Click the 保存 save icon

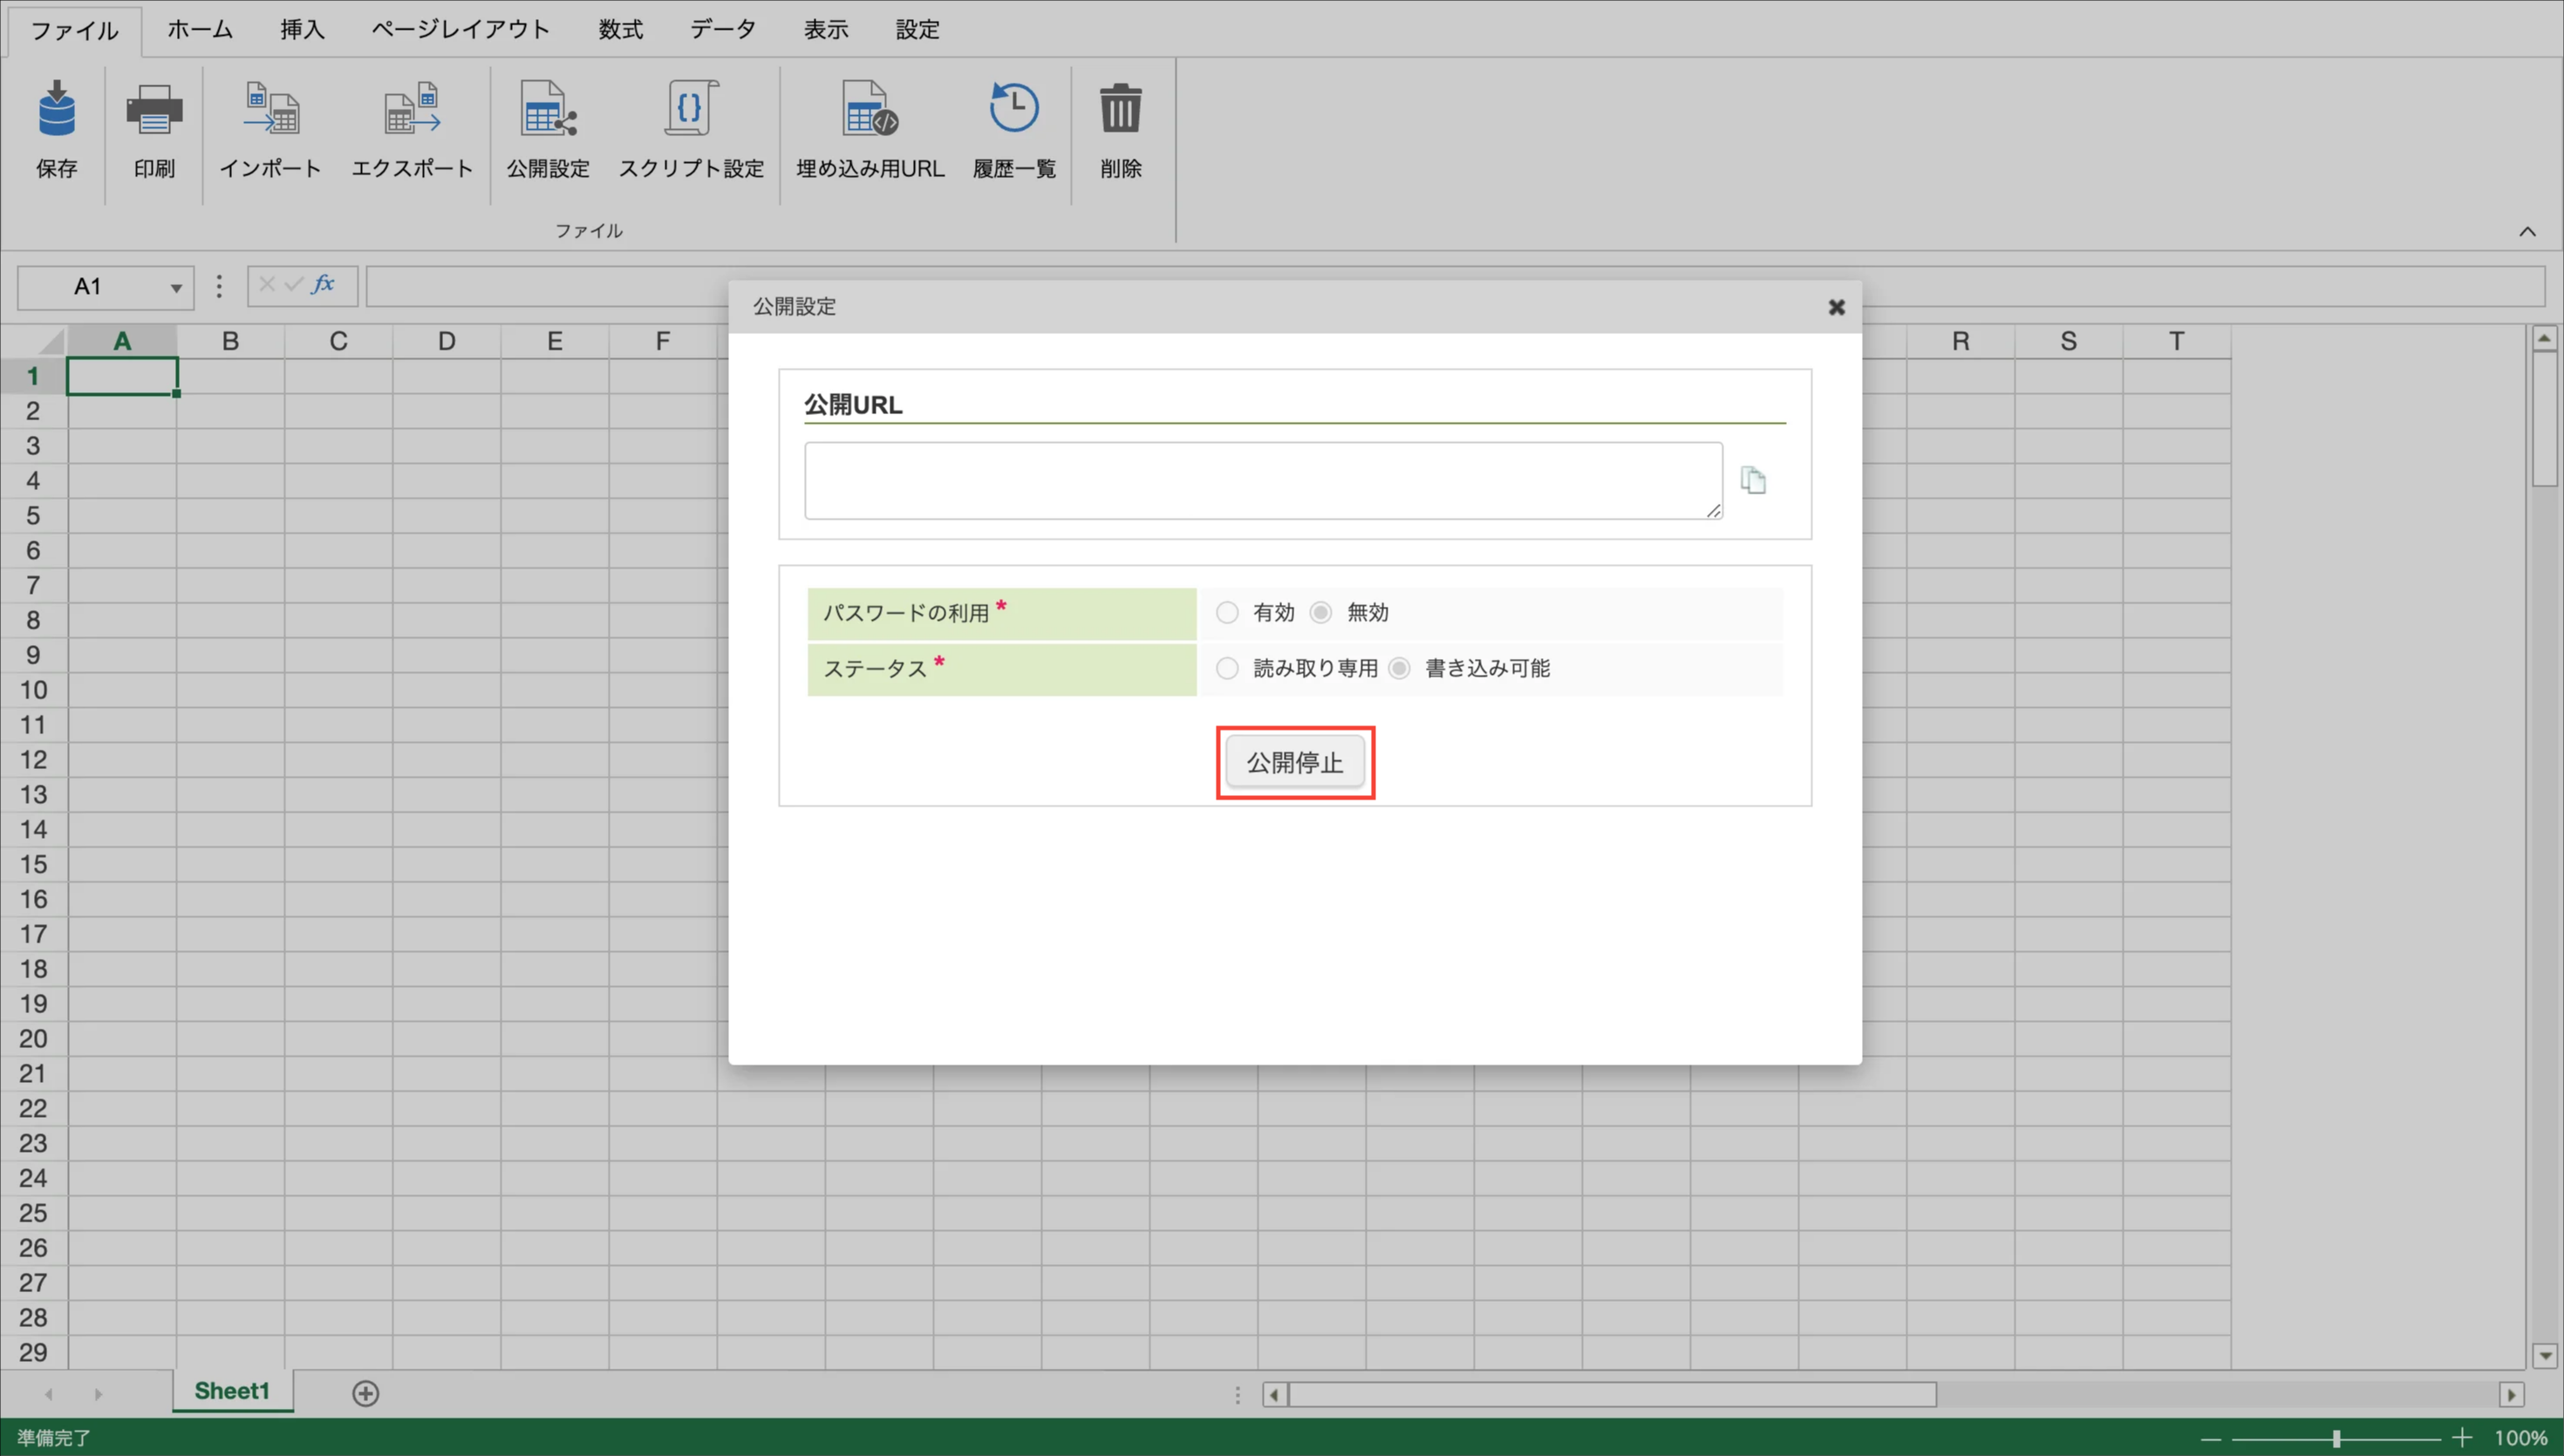tap(57, 110)
